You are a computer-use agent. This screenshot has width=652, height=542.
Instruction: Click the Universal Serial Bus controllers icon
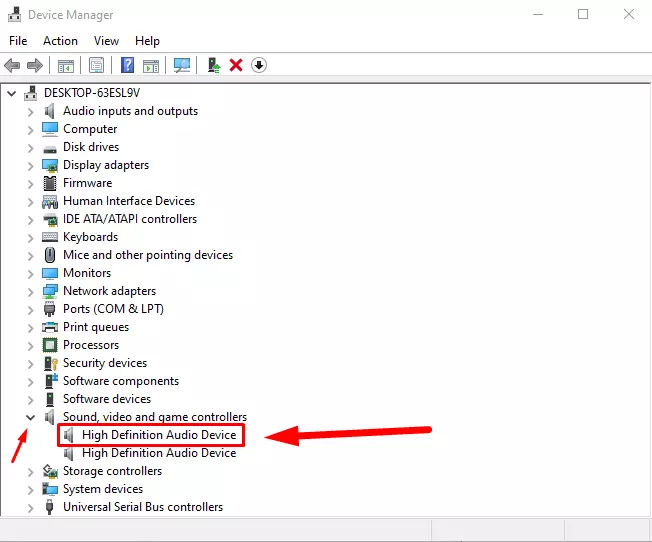pos(49,507)
